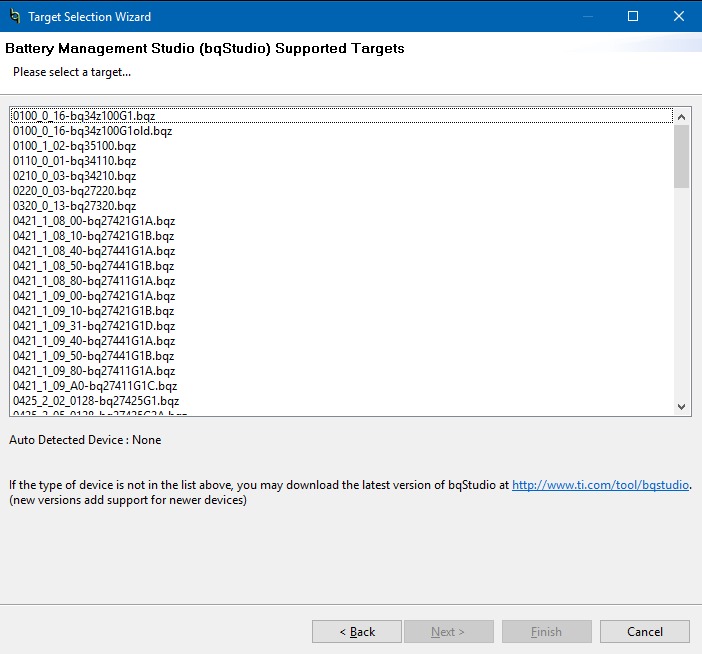Select 0100_0_16-bq34z100G1.bqz target
The height and width of the screenshot is (654, 702).
pyautogui.click(x=342, y=116)
